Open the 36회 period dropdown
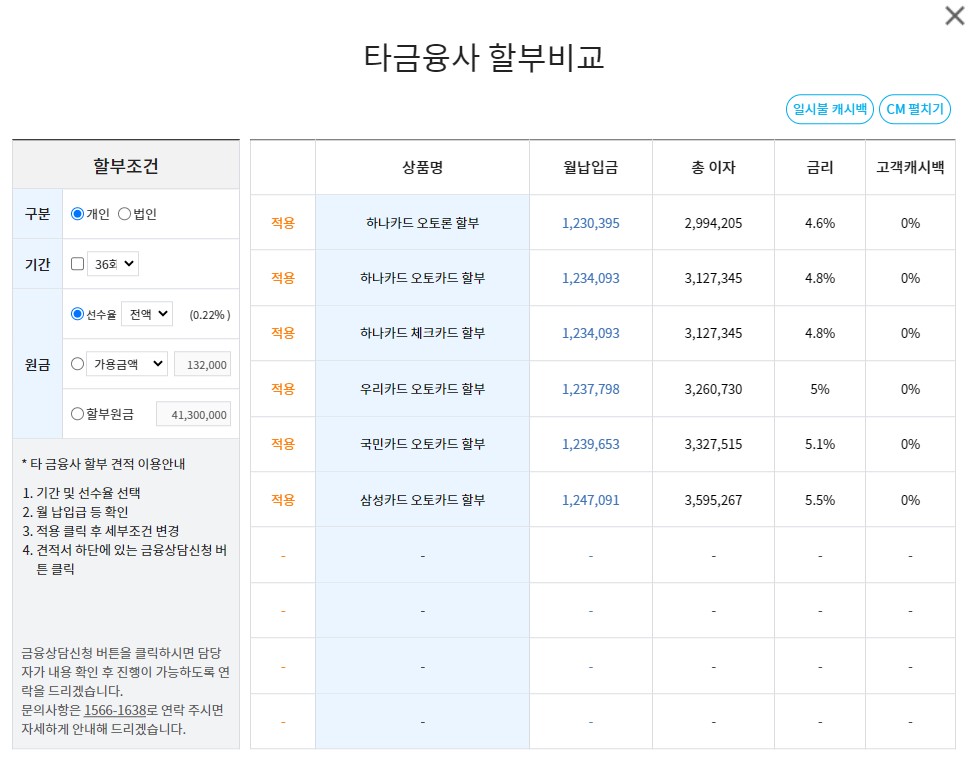The width and height of the screenshot is (972, 773). (113, 264)
